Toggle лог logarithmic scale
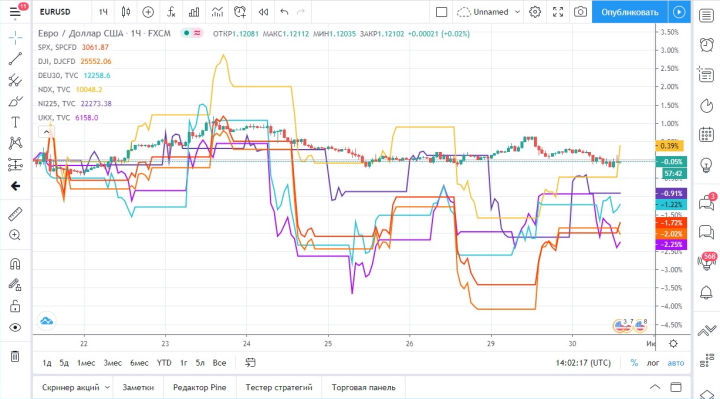This screenshot has height=399, width=720. 653,363
